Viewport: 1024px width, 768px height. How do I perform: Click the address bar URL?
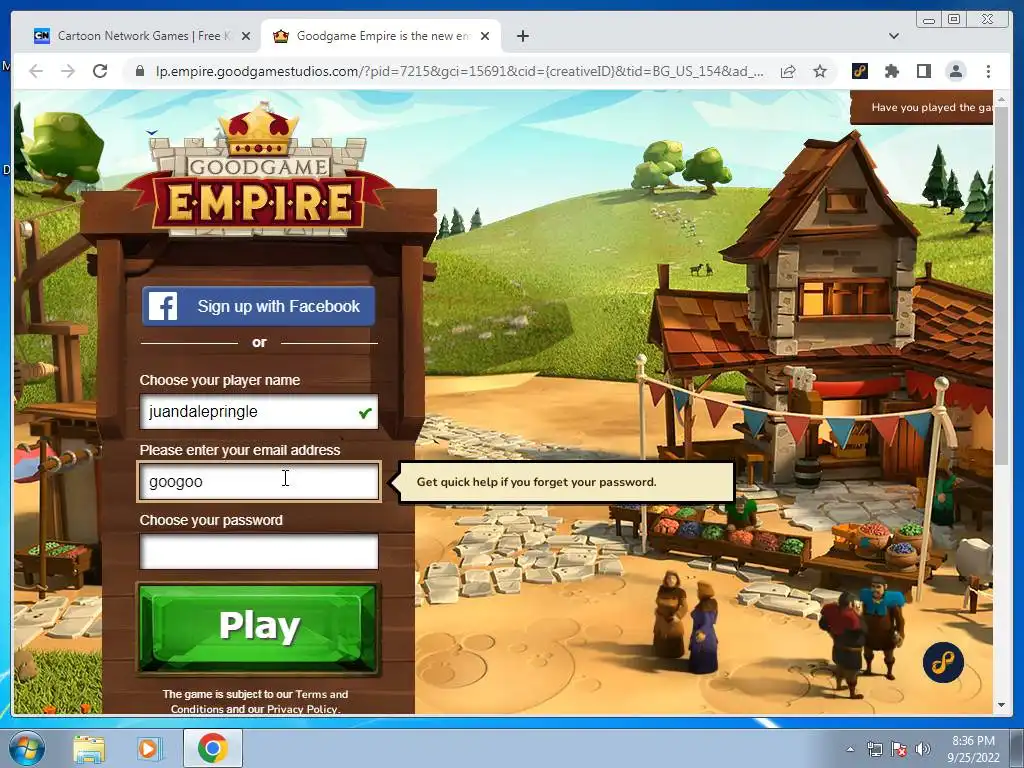[459, 71]
